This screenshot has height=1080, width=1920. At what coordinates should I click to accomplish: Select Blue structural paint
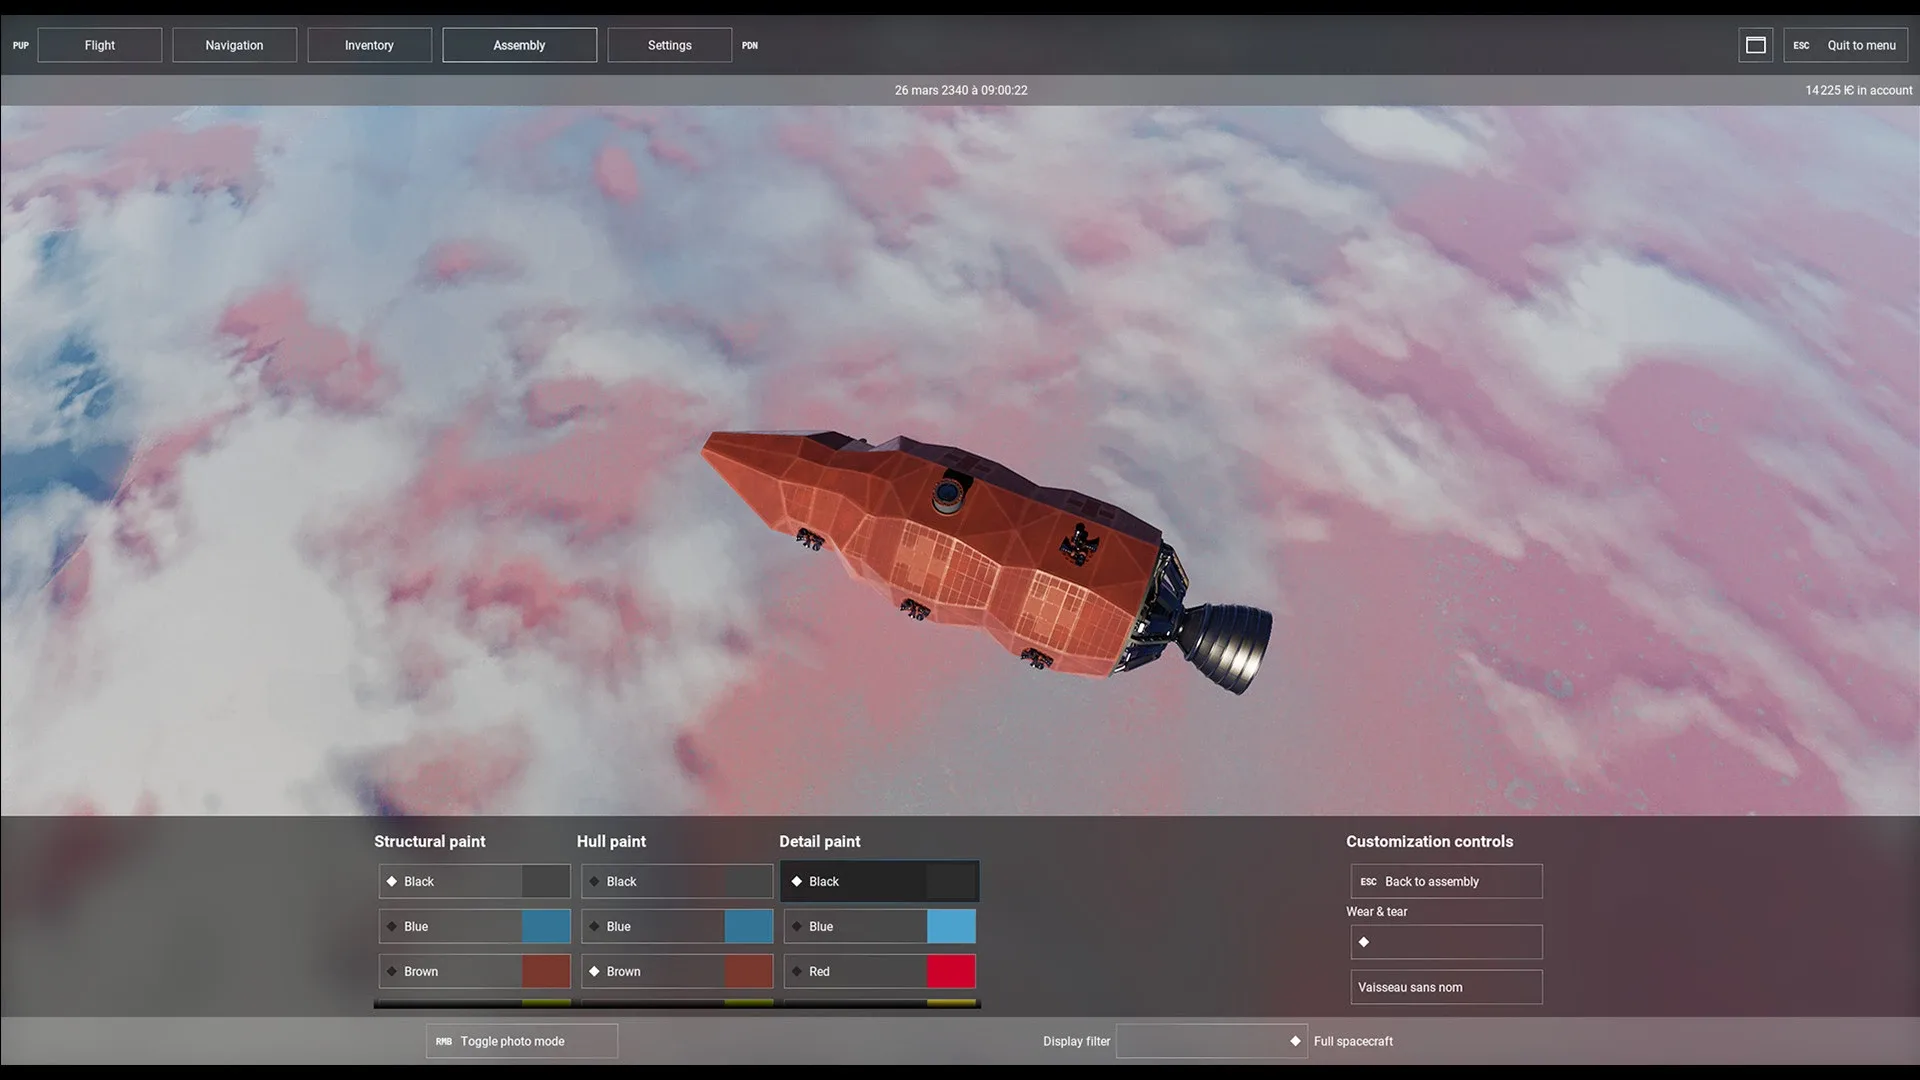coord(474,926)
